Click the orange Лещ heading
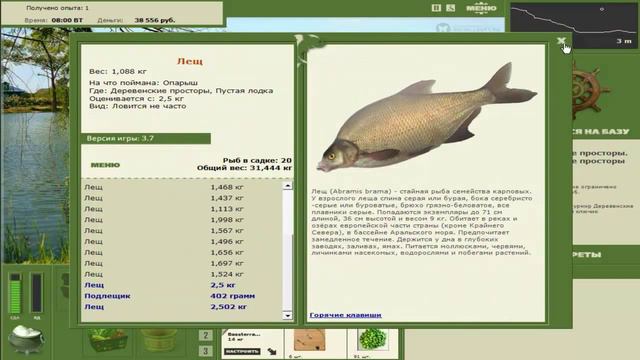640x360 pixels. (190, 61)
